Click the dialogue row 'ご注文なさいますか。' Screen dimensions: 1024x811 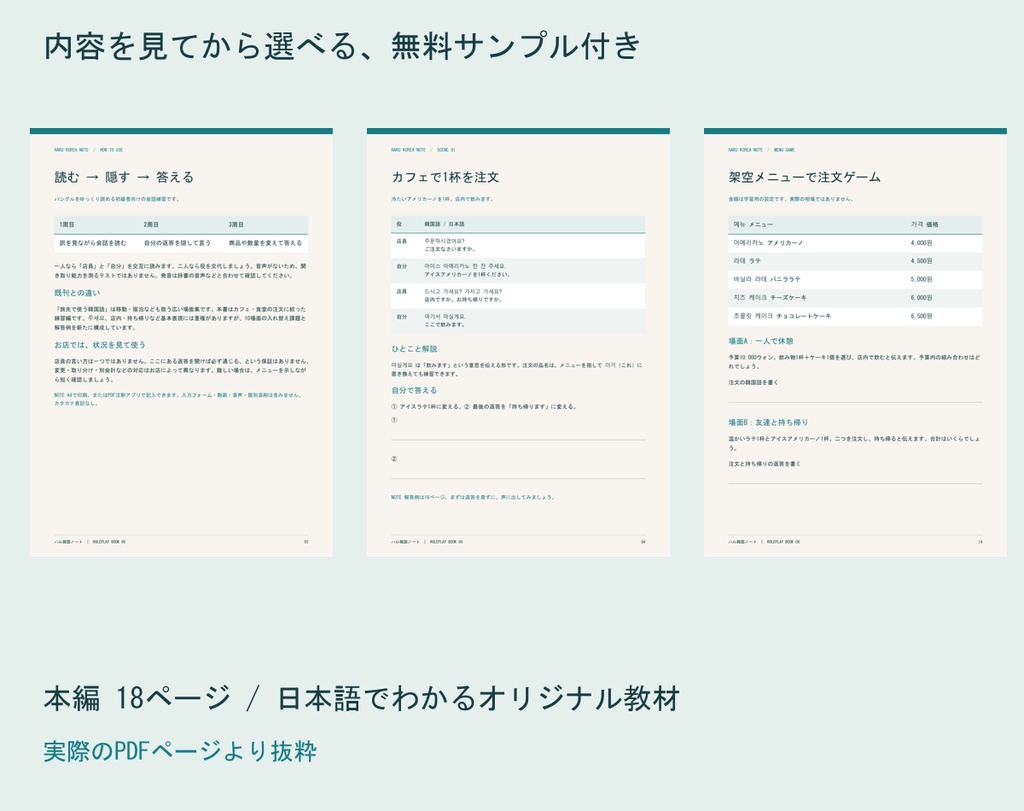[518, 246]
